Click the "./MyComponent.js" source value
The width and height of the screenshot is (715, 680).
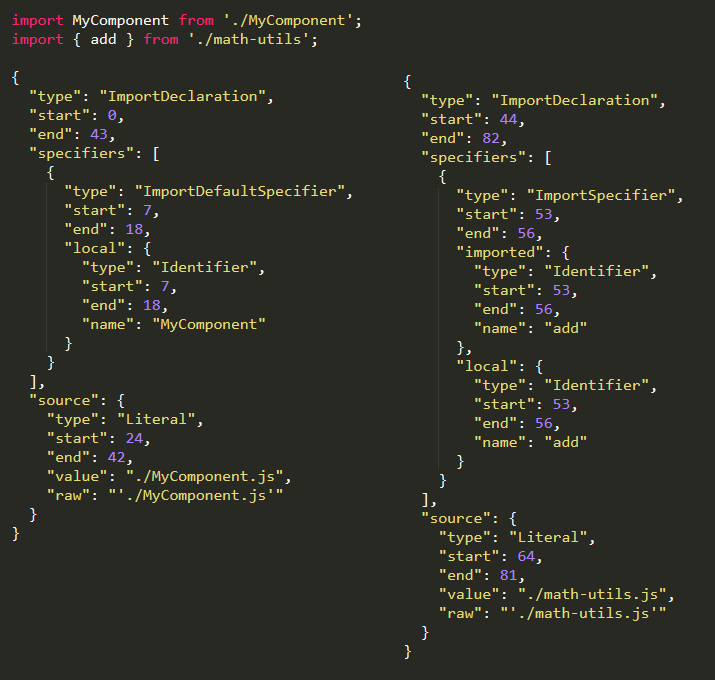point(204,477)
